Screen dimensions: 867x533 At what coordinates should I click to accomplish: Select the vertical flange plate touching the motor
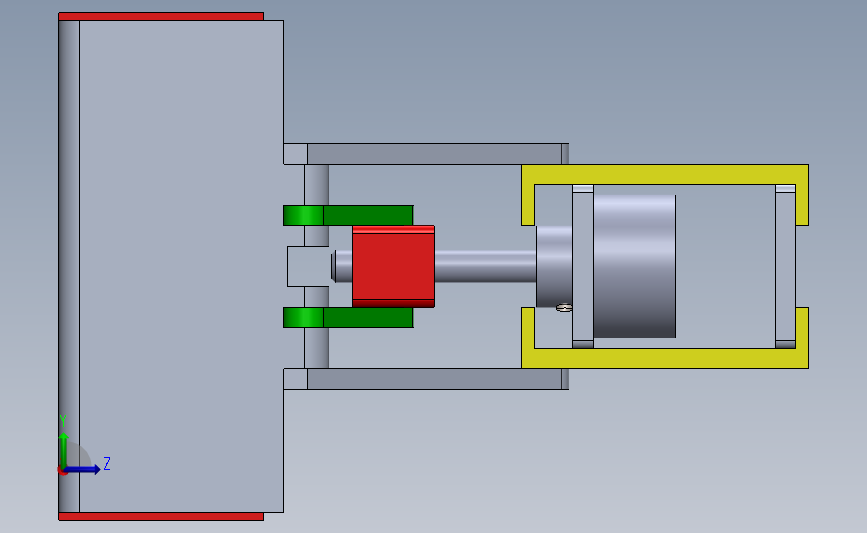[583, 266]
